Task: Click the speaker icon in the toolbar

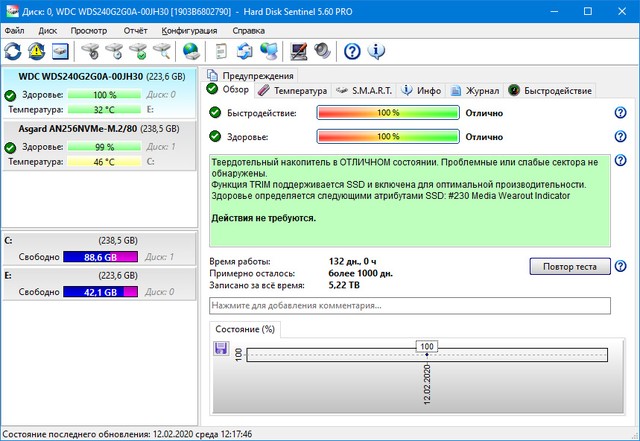Action: [321, 51]
